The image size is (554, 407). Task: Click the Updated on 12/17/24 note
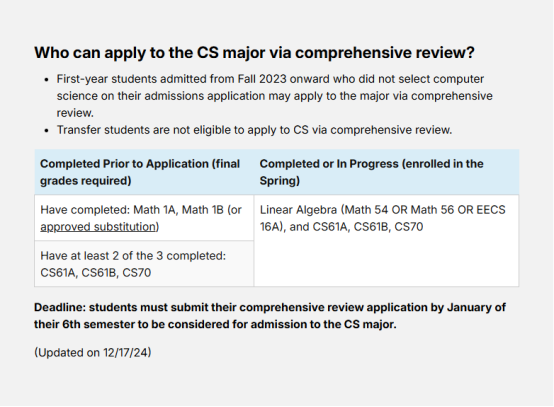coord(93,353)
